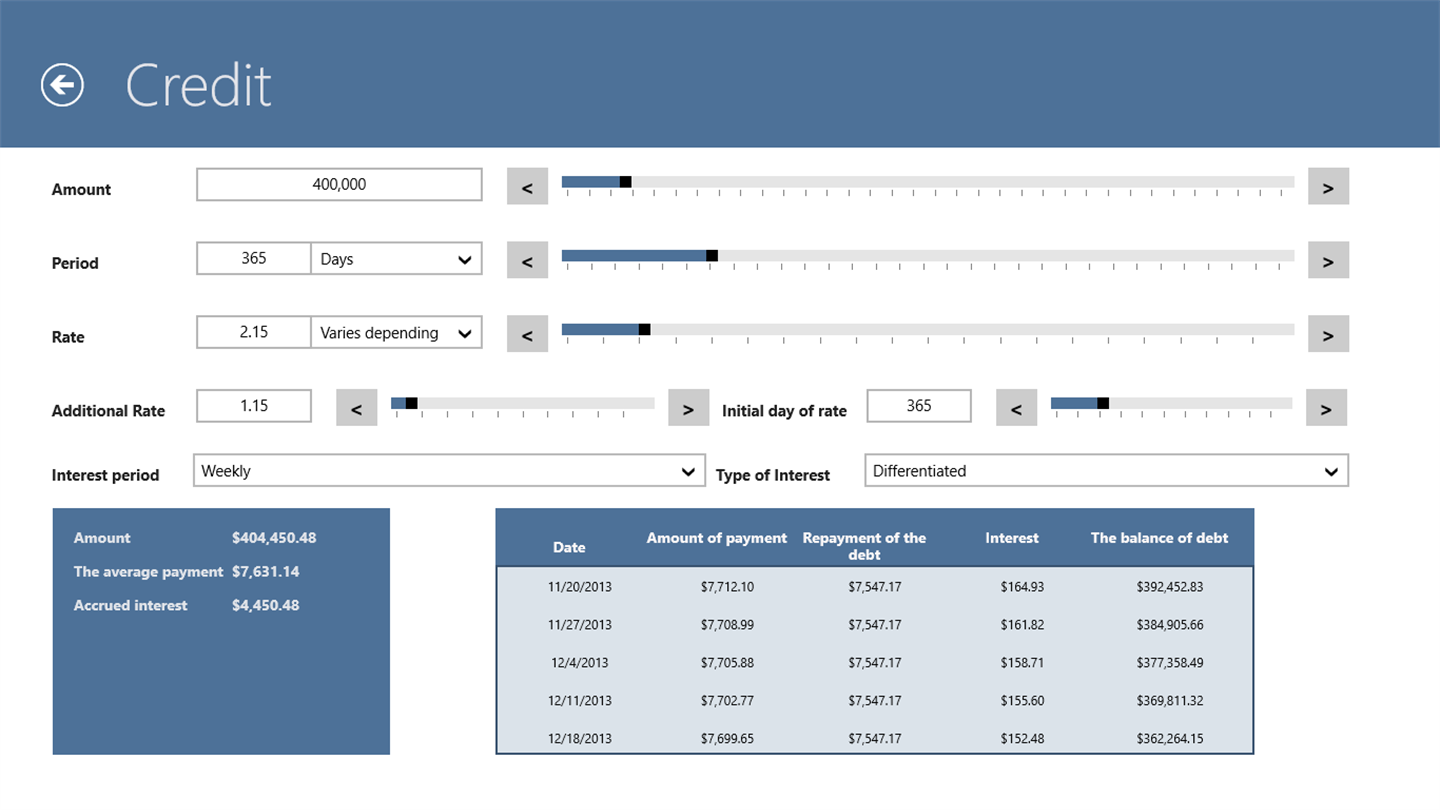Click the Amount input field showing 400,000
This screenshot has height=810, width=1440.
pyautogui.click(x=339, y=185)
